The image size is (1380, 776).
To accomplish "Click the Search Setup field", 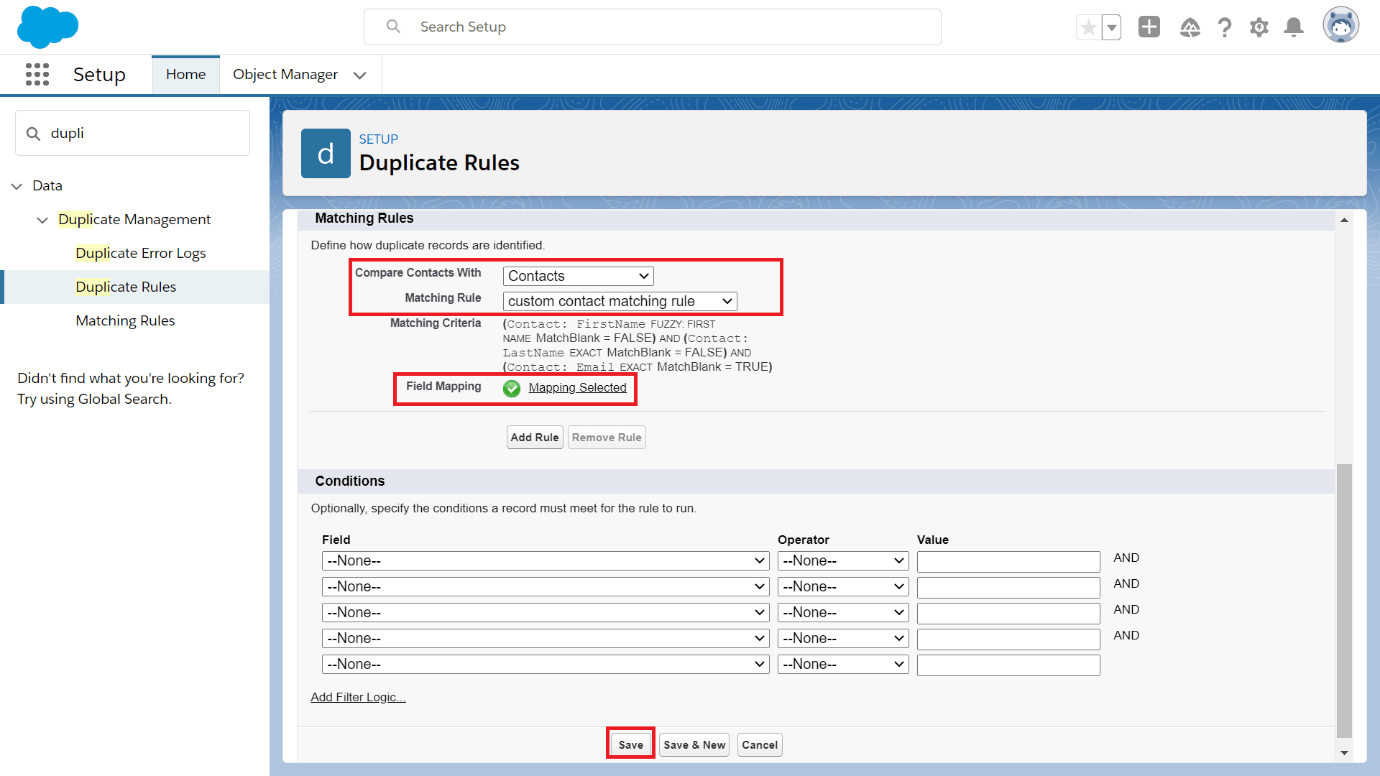I will [652, 27].
